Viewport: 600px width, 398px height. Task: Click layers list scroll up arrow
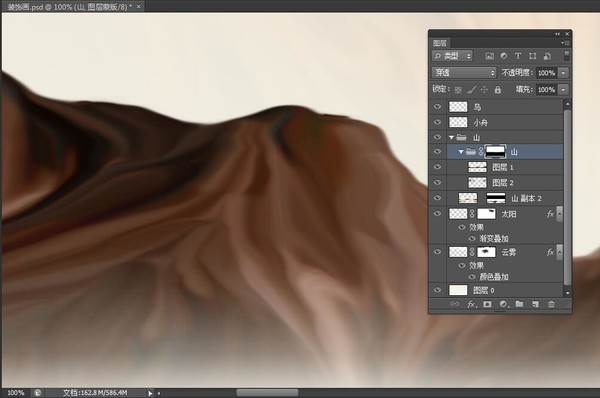(x=567, y=104)
